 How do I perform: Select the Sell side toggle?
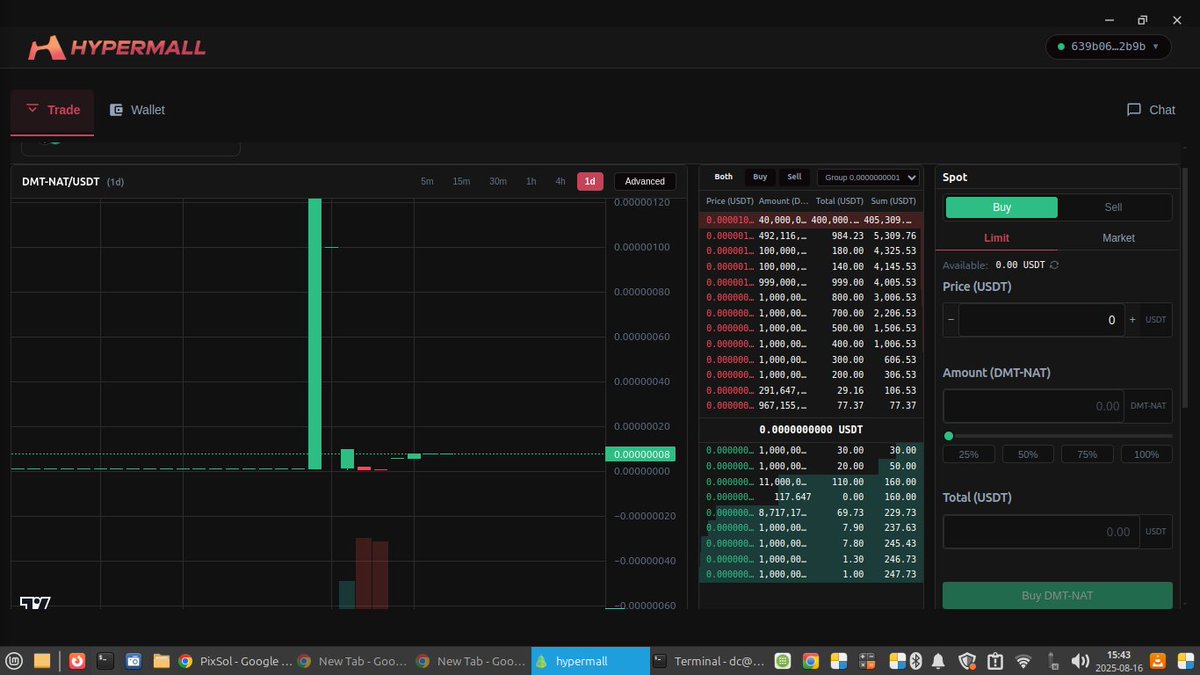tap(1113, 207)
